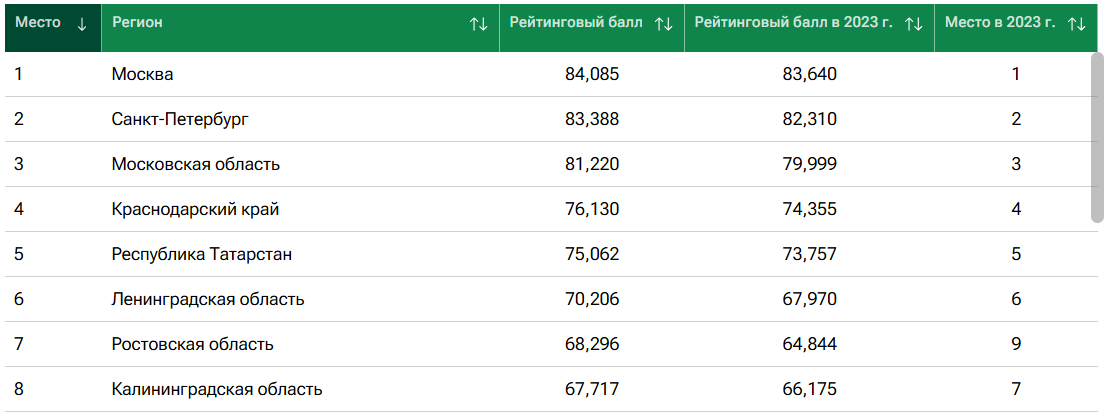1108x417 pixels.
Task: Select the Калининградская область region cell
Action: pos(217,389)
